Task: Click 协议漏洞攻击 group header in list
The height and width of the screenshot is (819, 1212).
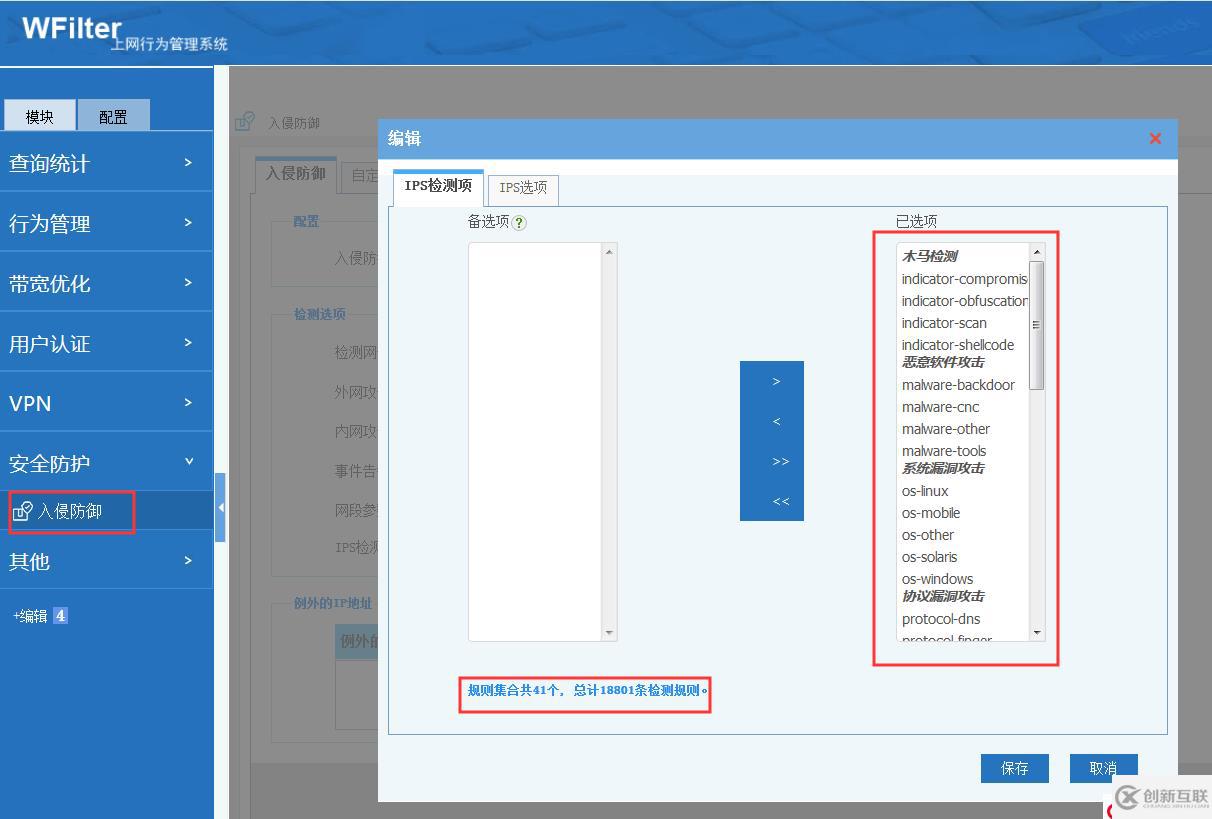Action: (x=943, y=596)
